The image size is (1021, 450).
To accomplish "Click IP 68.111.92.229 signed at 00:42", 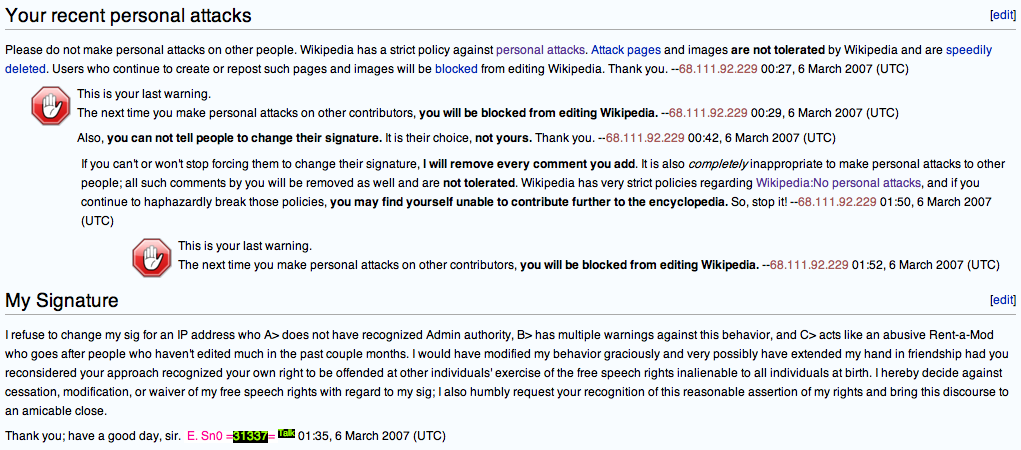I will point(645,138).
